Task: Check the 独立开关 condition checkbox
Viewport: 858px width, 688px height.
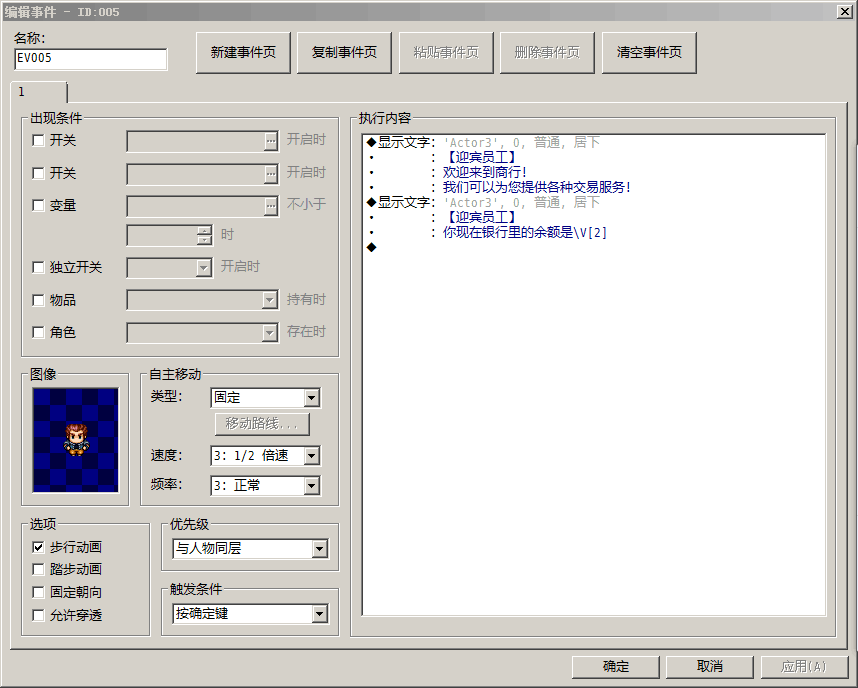Action: tap(38, 267)
